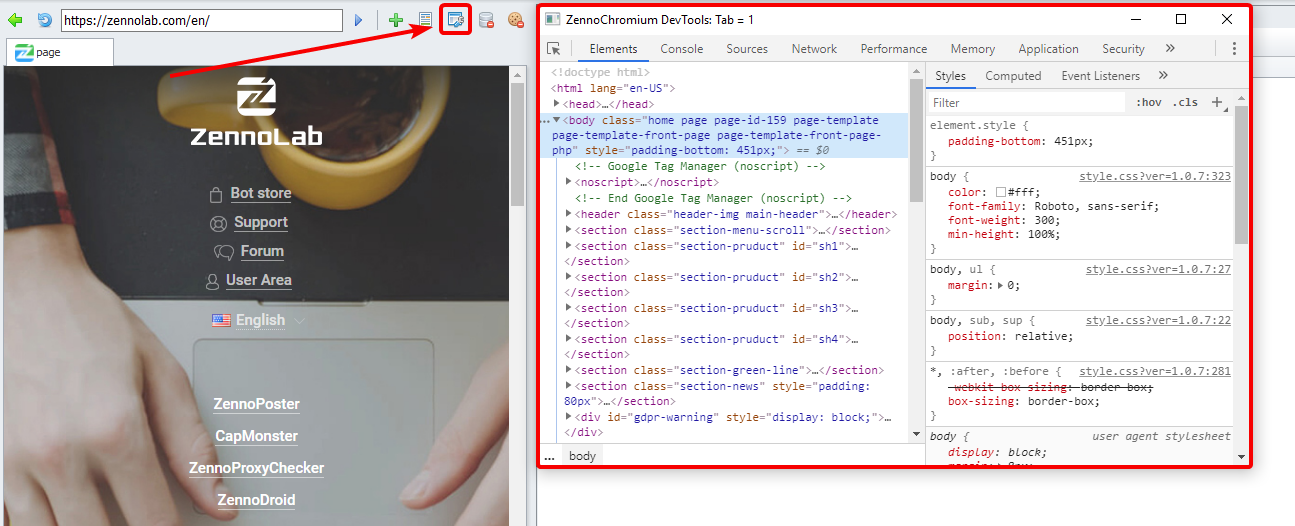Expand section-green-line node
This screenshot has width=1295, height=526.
coord(569,370)
